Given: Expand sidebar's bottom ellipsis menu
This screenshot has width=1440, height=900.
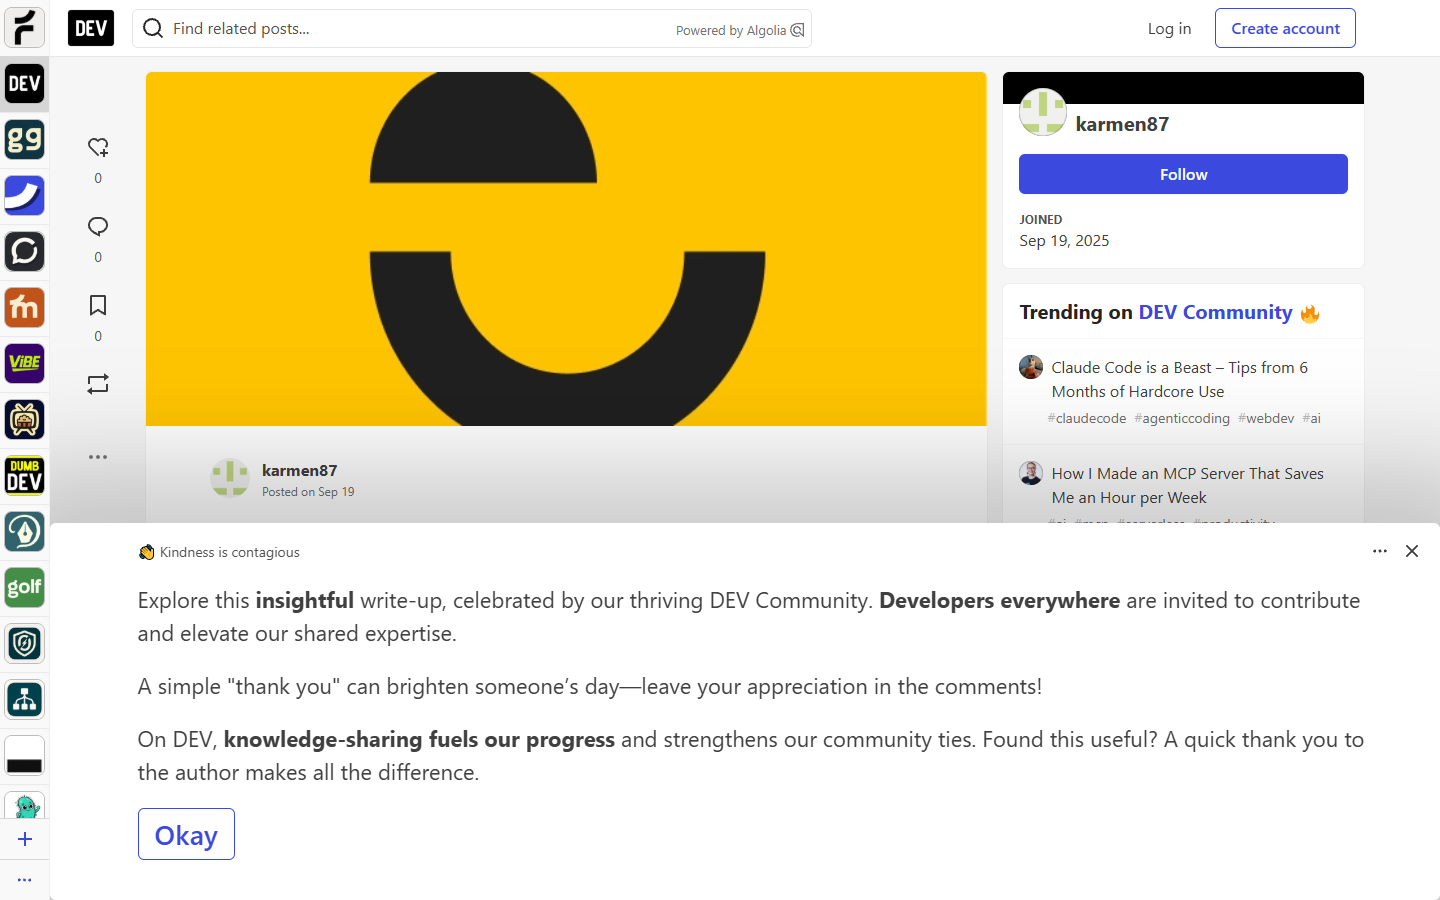Looking at the screenshot, I should (25, 880).
